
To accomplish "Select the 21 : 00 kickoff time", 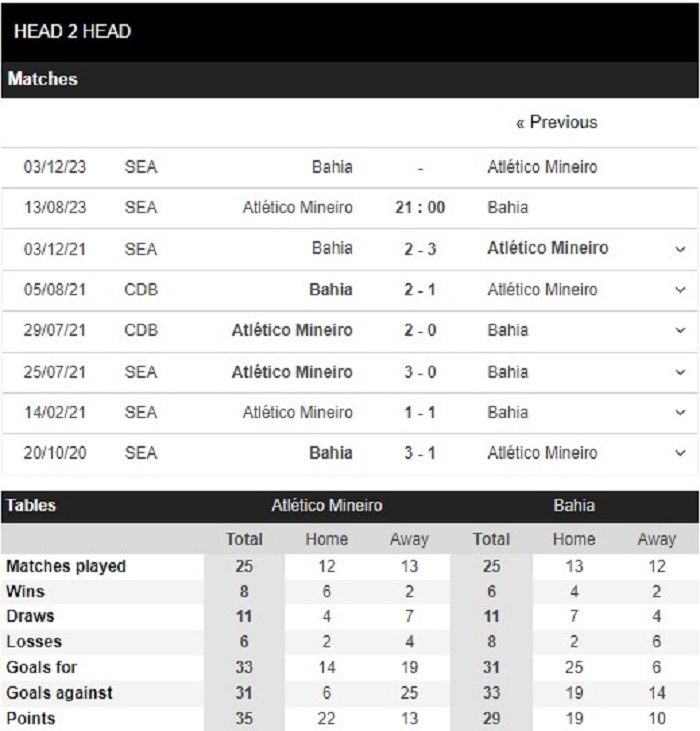I will pos(420,207).
